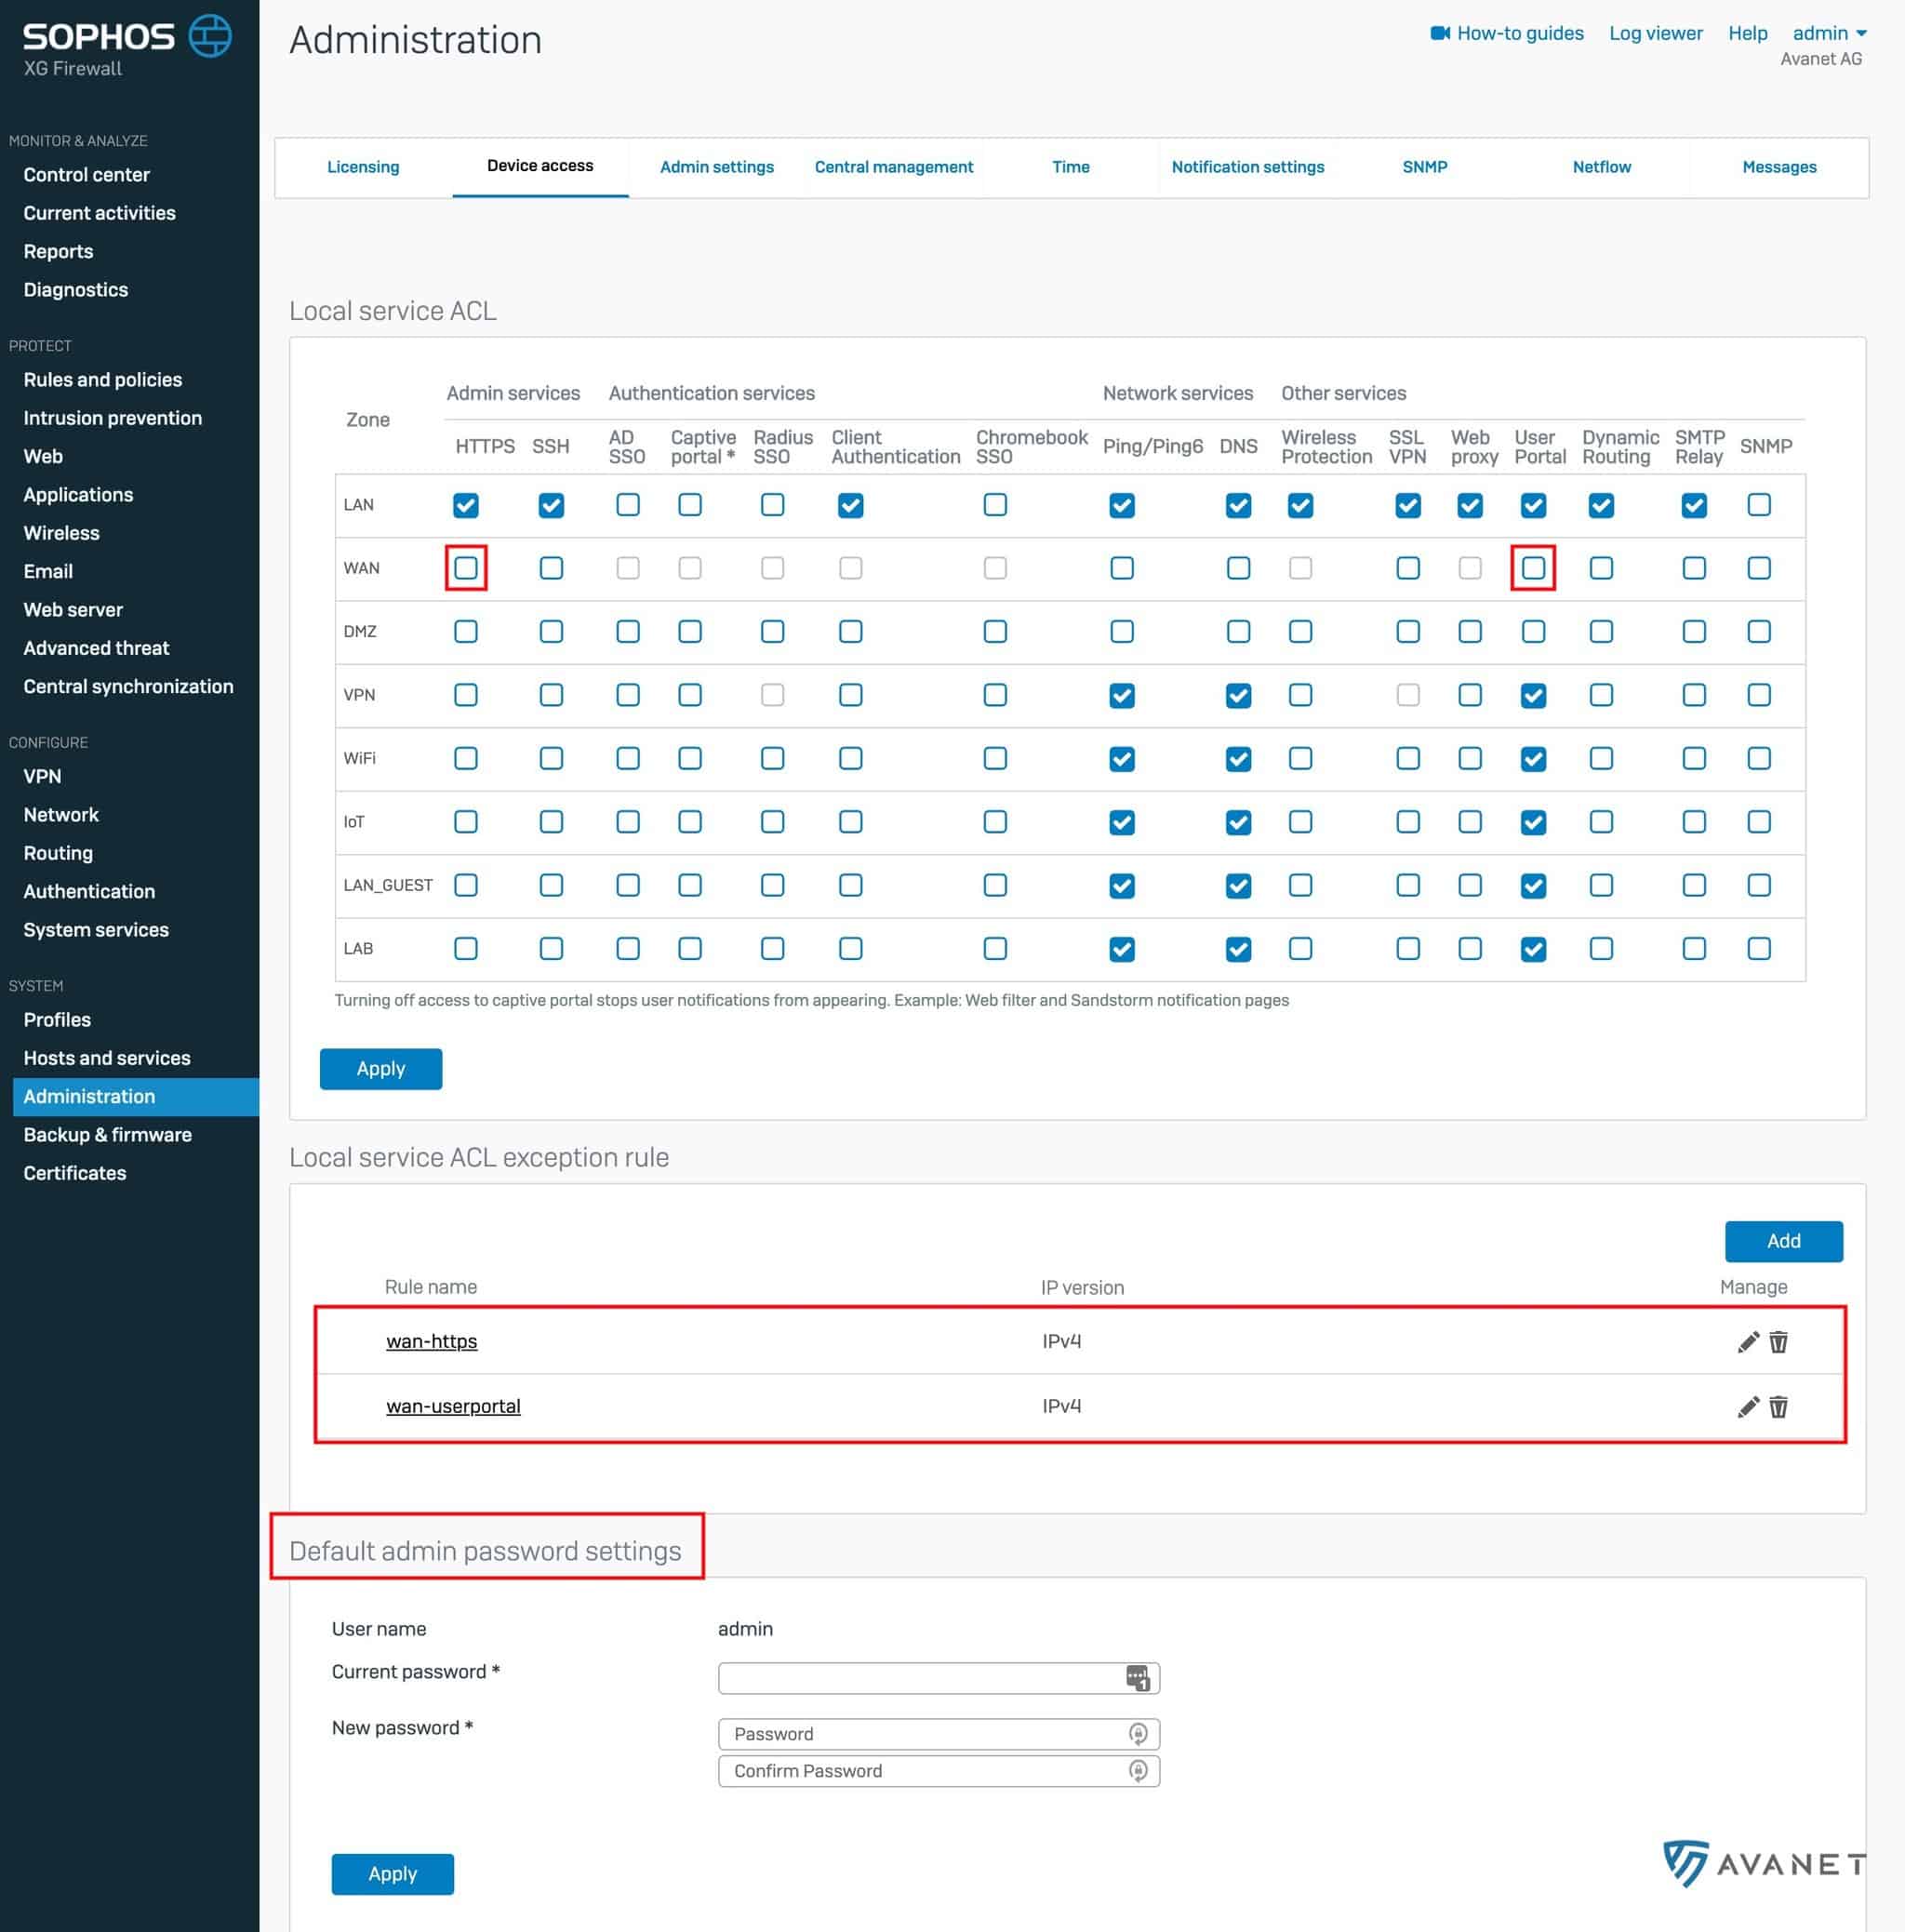Click the lock icon in Password field
1905x1932 pixels.
(x=1137, y=1733)
